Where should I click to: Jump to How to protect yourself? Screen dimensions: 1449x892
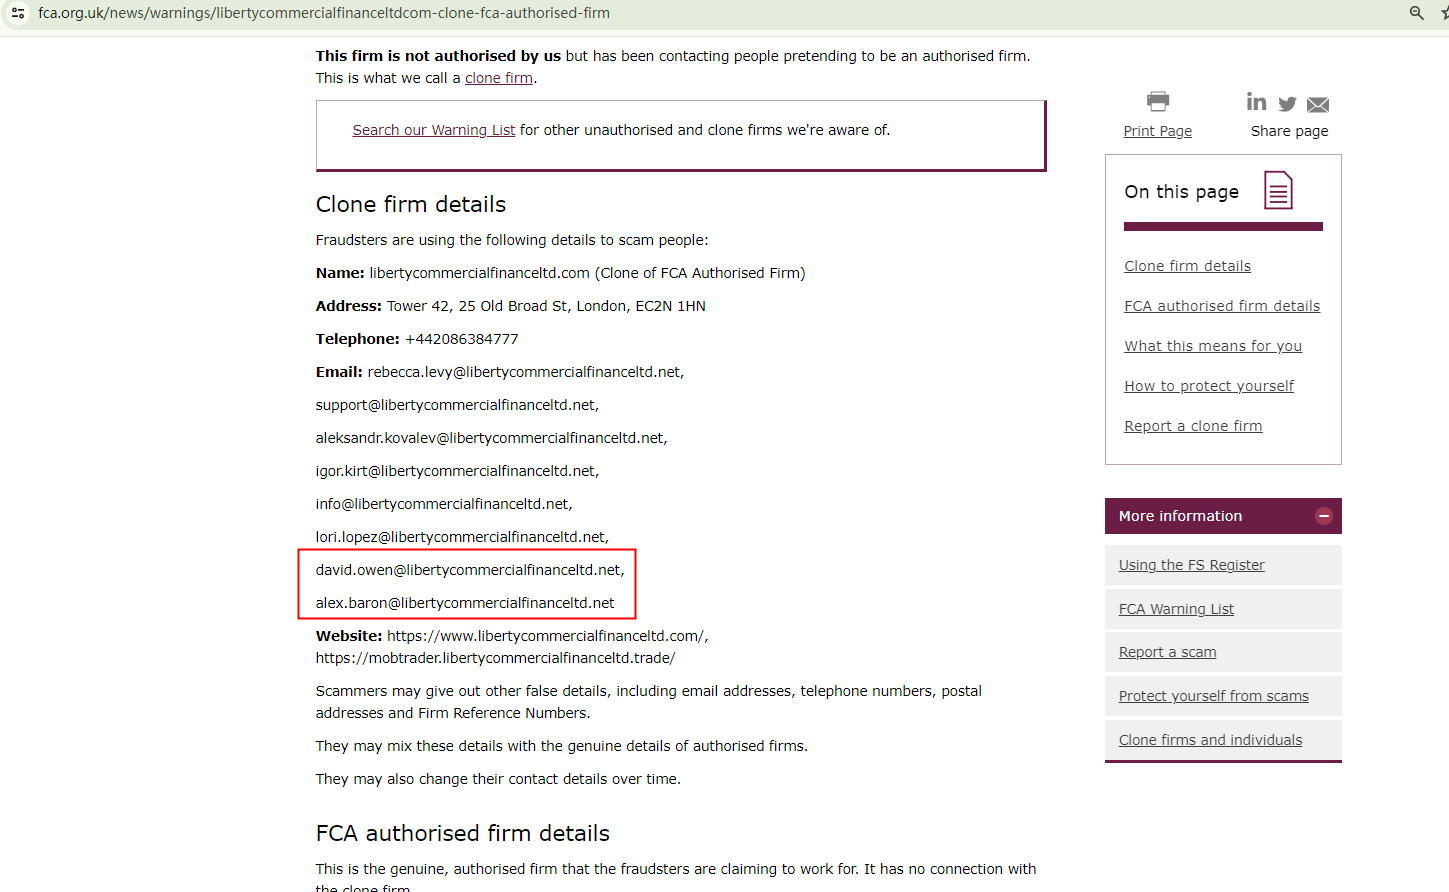click(1208, 386)
